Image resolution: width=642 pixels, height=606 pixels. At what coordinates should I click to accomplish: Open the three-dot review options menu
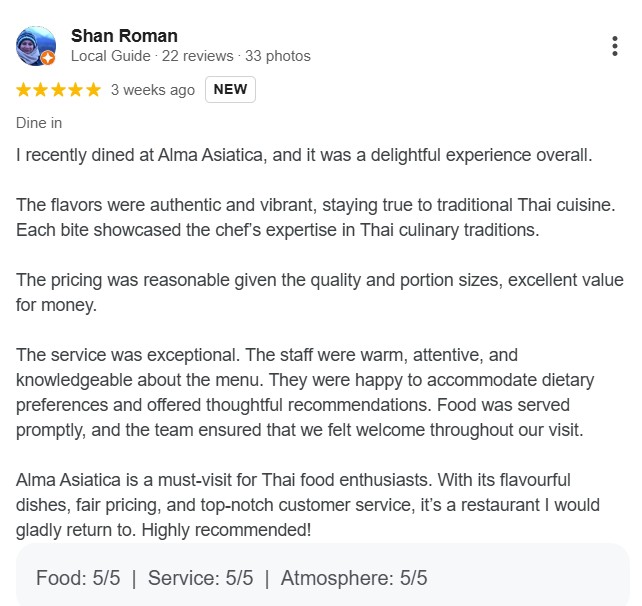pyautogui.click(x=614, y=46)
